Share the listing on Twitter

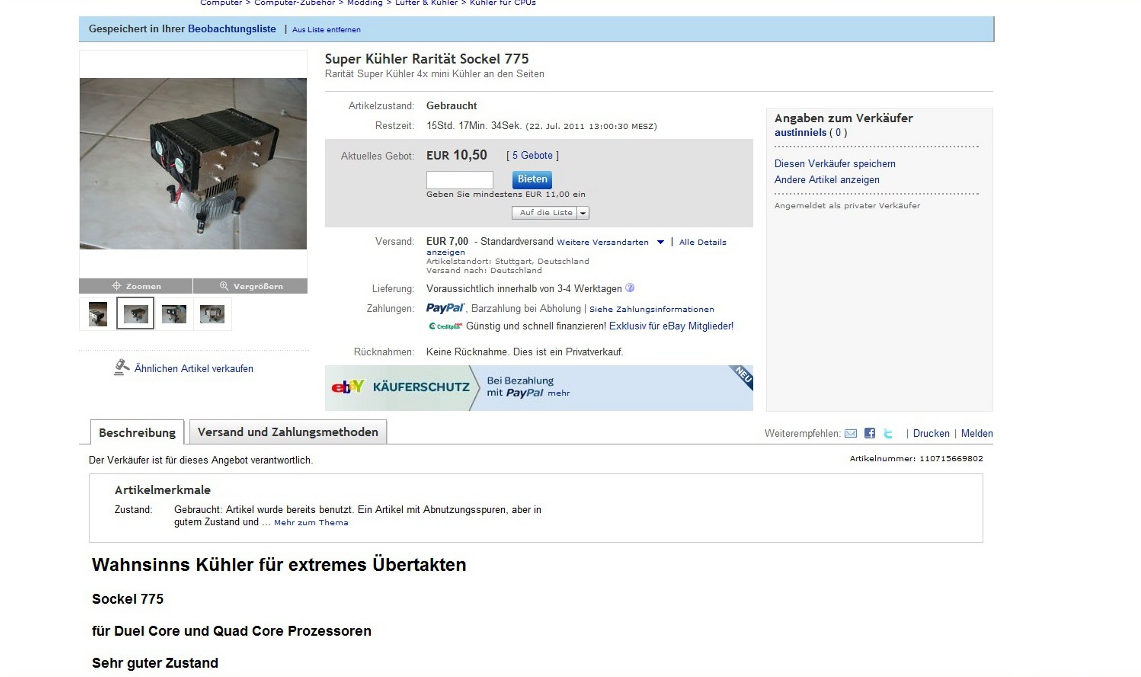click(888, 433)
